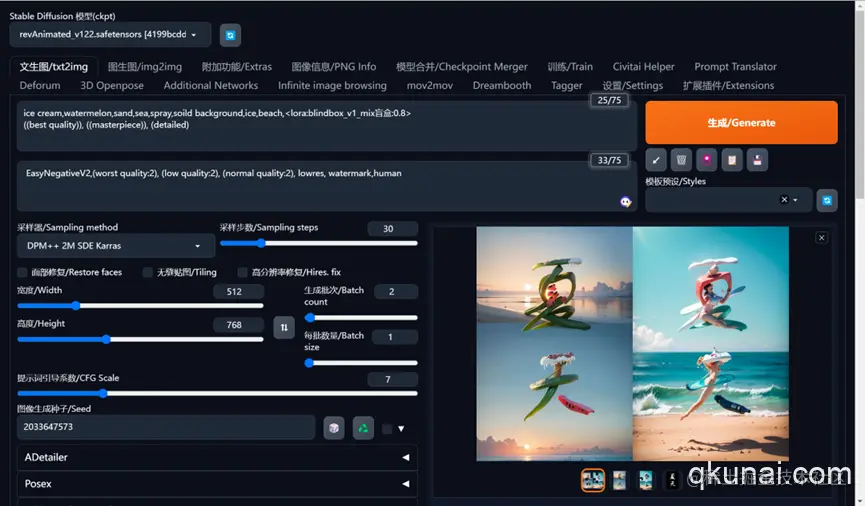
Task: Expand the ADetailer section
Action: (x=217, y=457)
